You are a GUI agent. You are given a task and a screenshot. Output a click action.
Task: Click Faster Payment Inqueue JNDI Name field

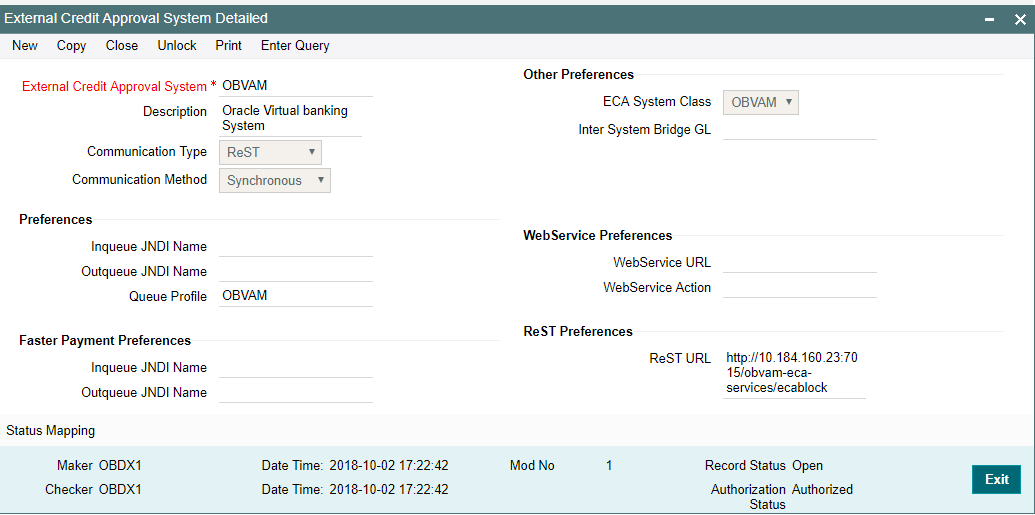[x=296, y=368]
